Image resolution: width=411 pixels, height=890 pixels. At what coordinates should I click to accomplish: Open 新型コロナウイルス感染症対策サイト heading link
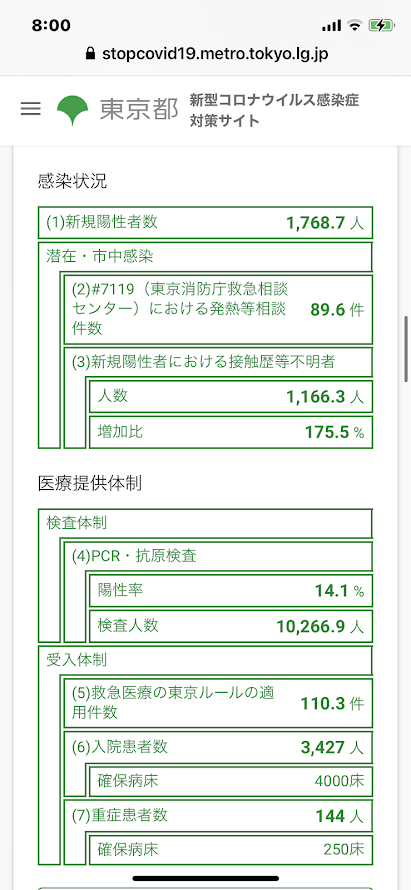tap(274, 110)
